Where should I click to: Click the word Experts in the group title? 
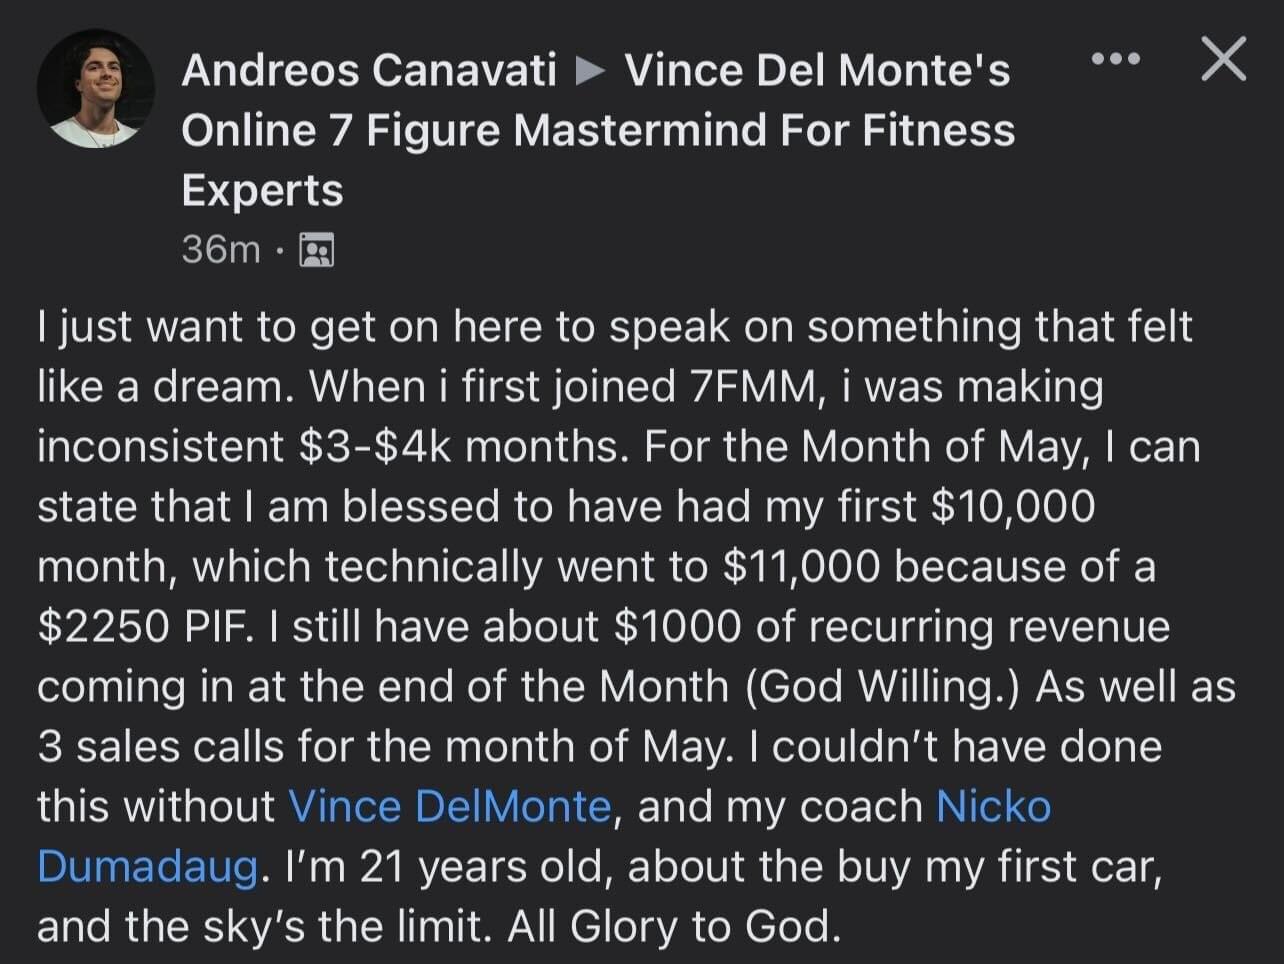[x=262, y=190]
